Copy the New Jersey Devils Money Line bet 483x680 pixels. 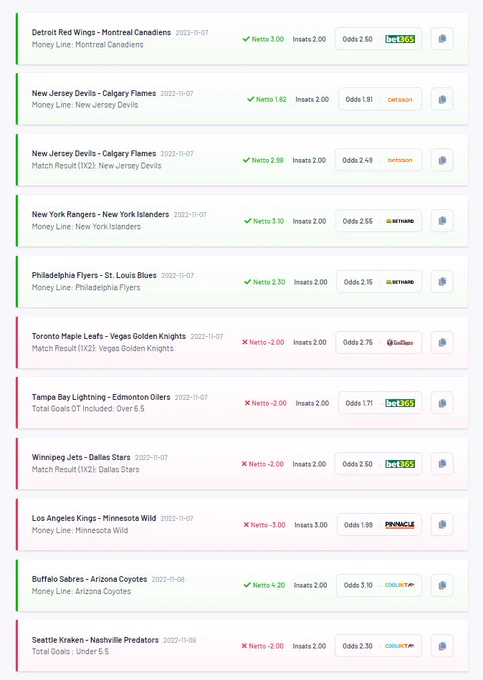coord(442,99)
